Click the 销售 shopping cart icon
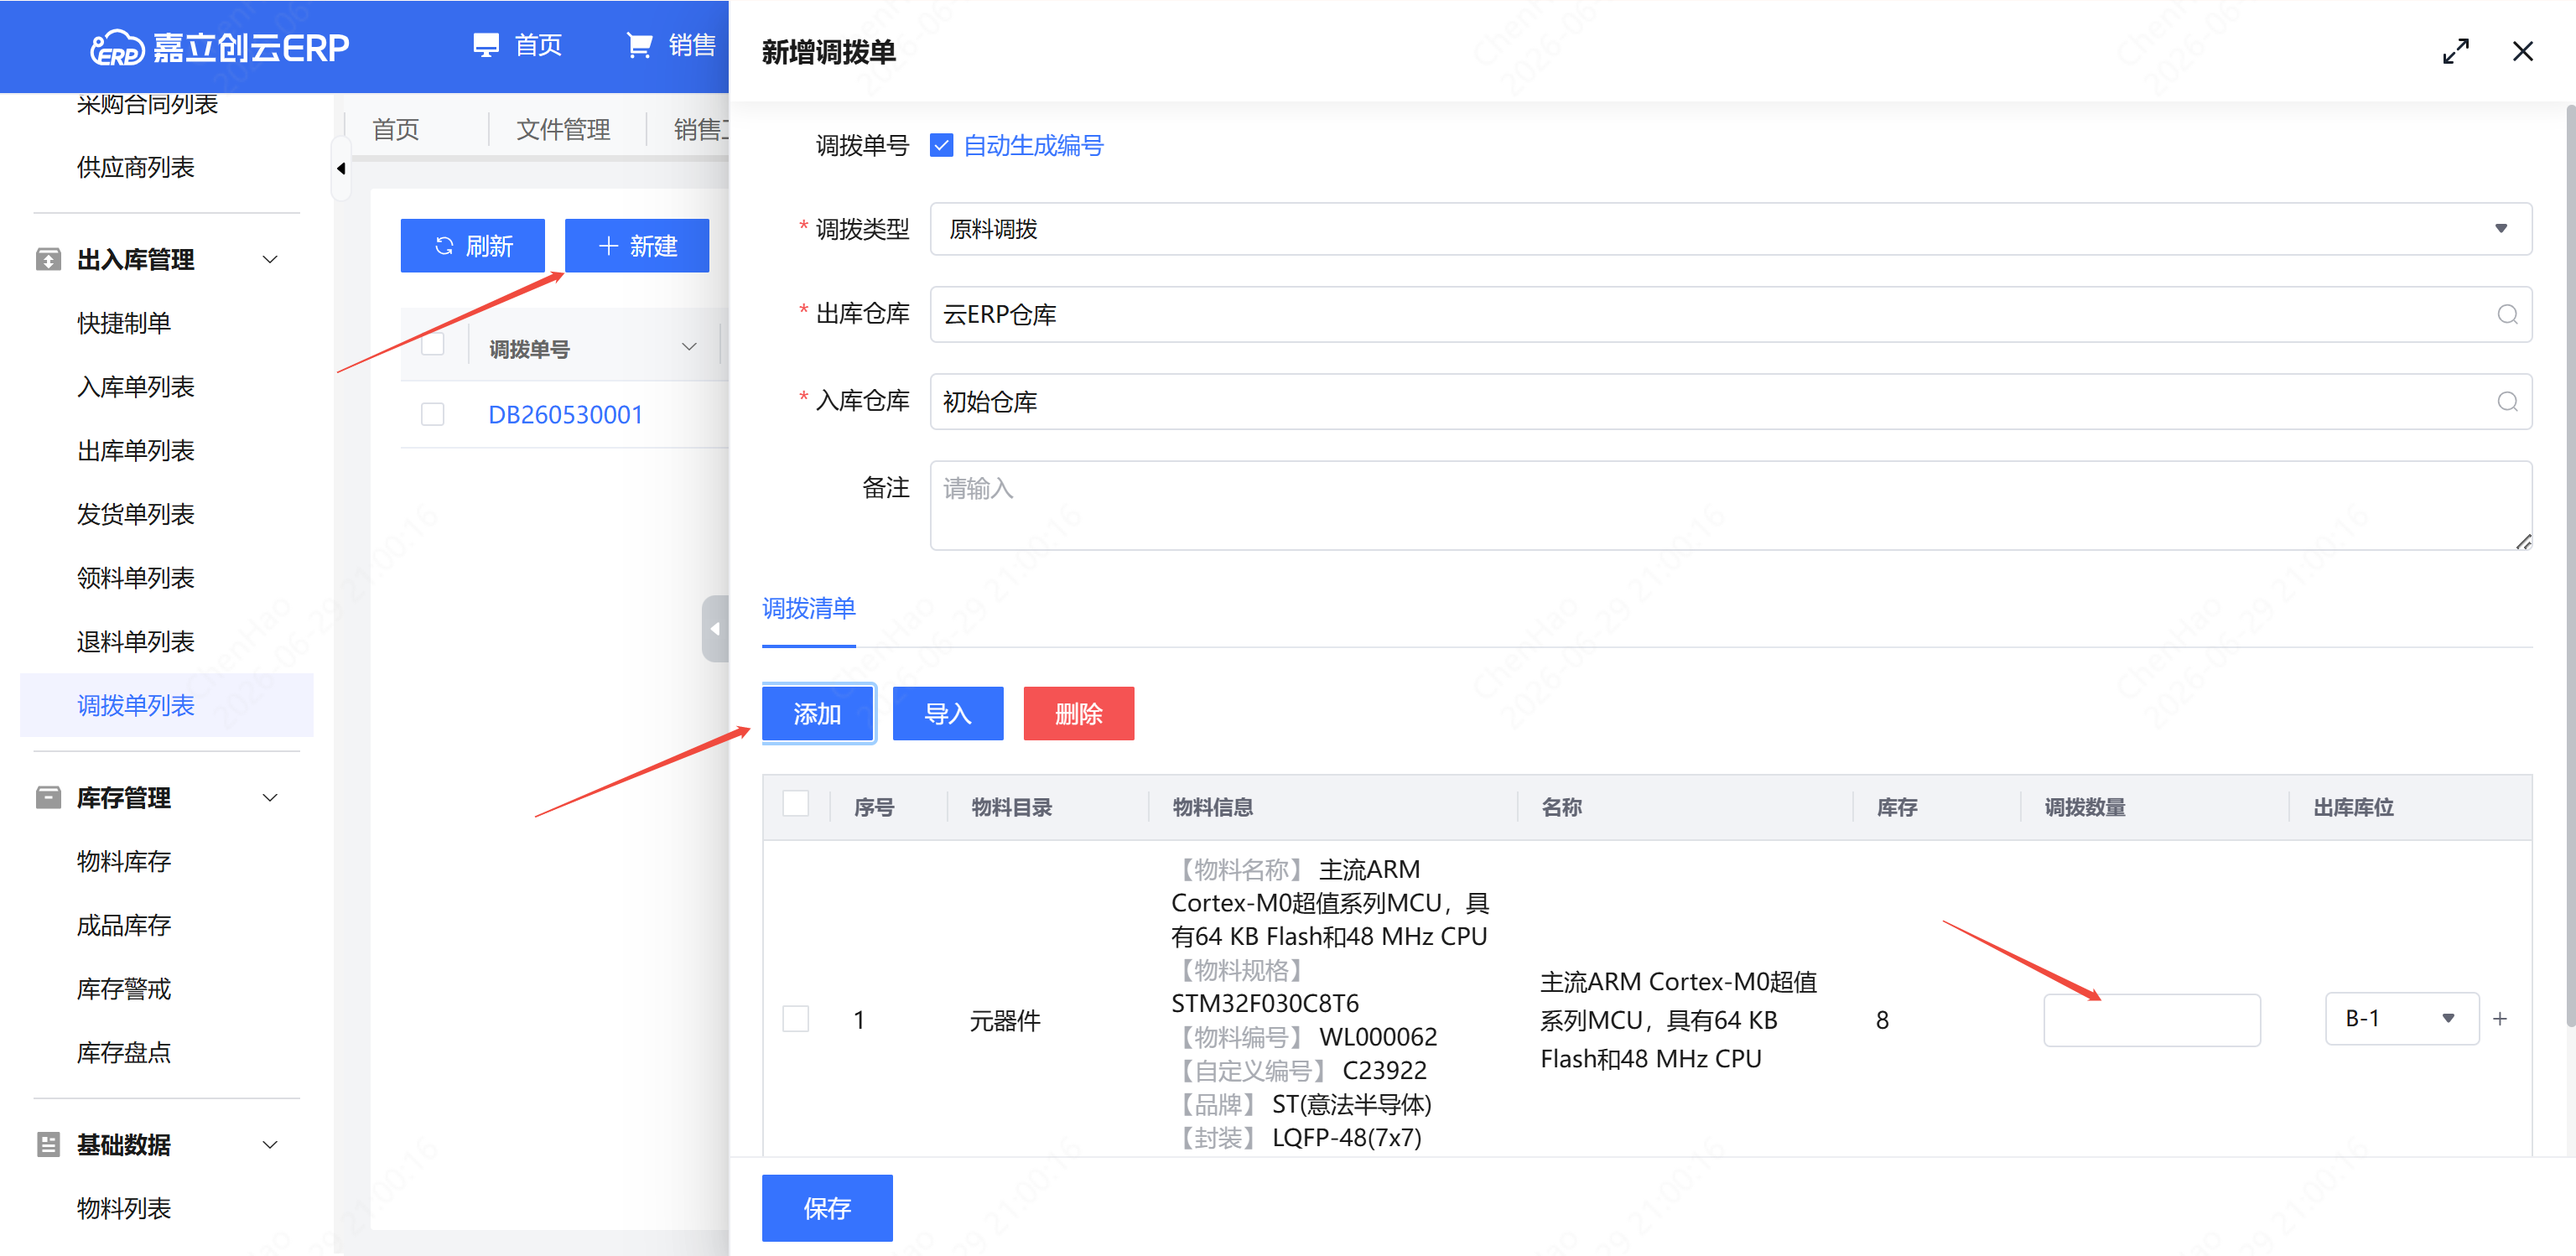 tap(639, 45)
